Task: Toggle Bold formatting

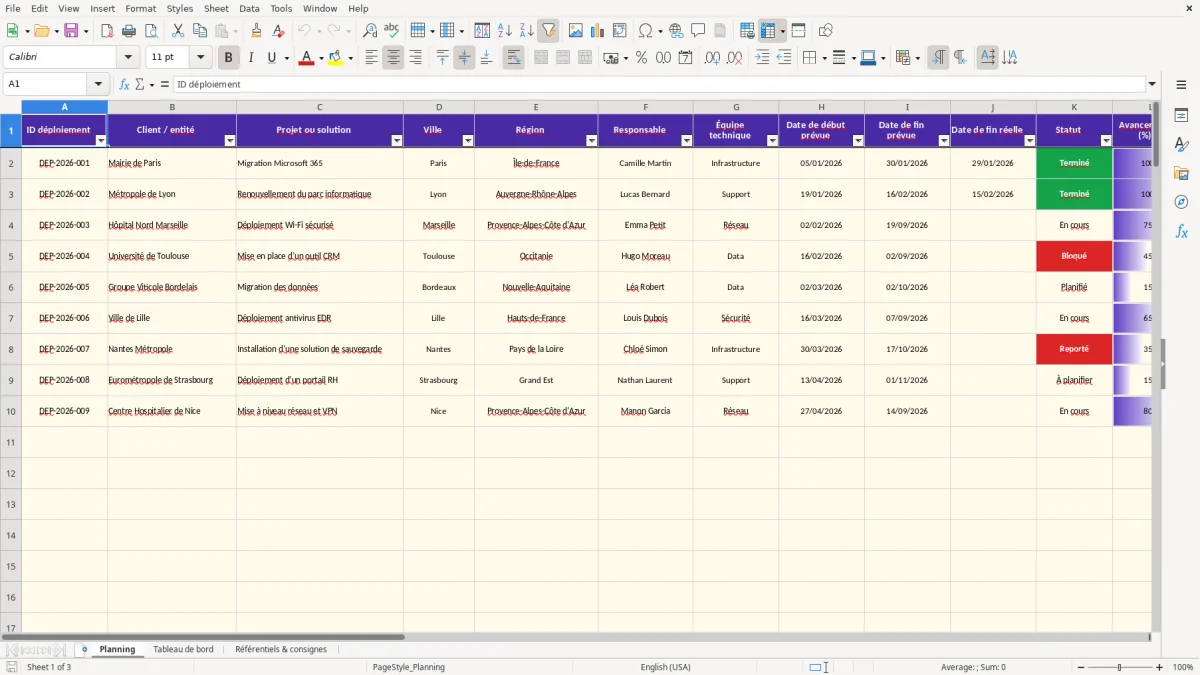Action: [x=229, y=58]
